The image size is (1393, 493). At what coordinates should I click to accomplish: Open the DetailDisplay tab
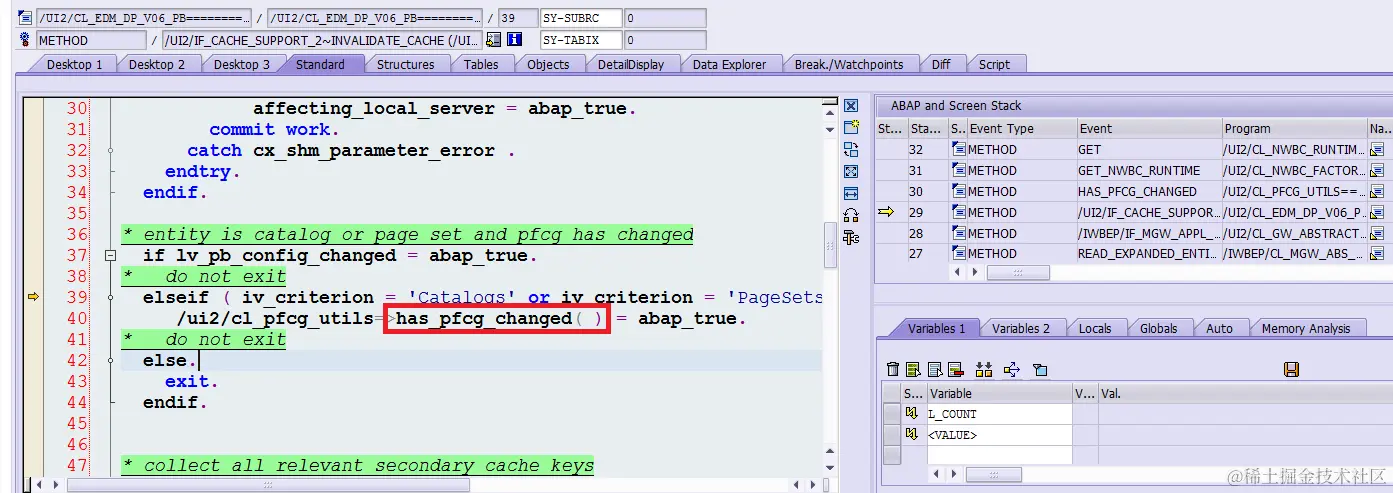631,64
